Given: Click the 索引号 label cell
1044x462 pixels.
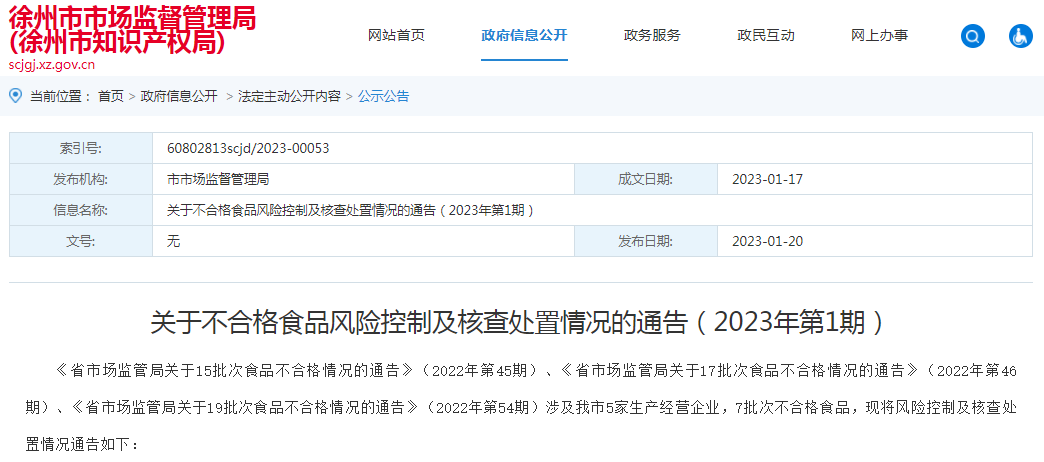Looking at the screenshot, I should tap(81, 148).
